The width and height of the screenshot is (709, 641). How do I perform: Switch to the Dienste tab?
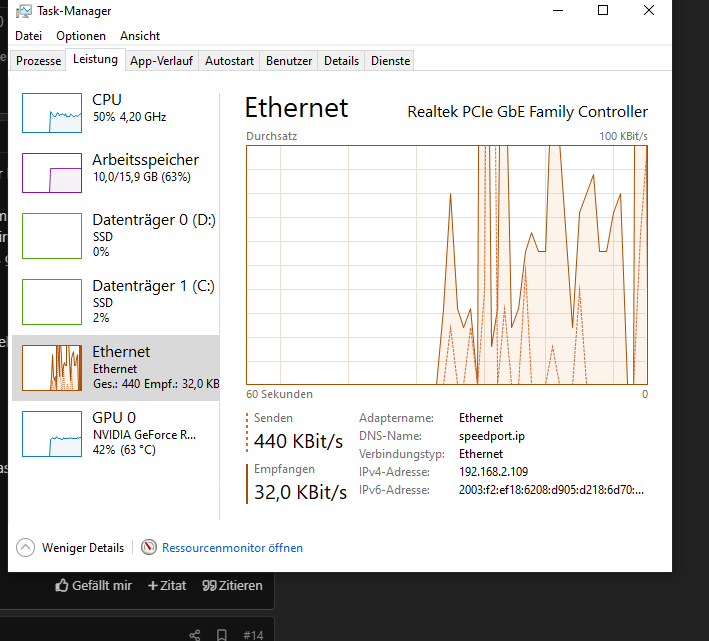click(391, 61)
